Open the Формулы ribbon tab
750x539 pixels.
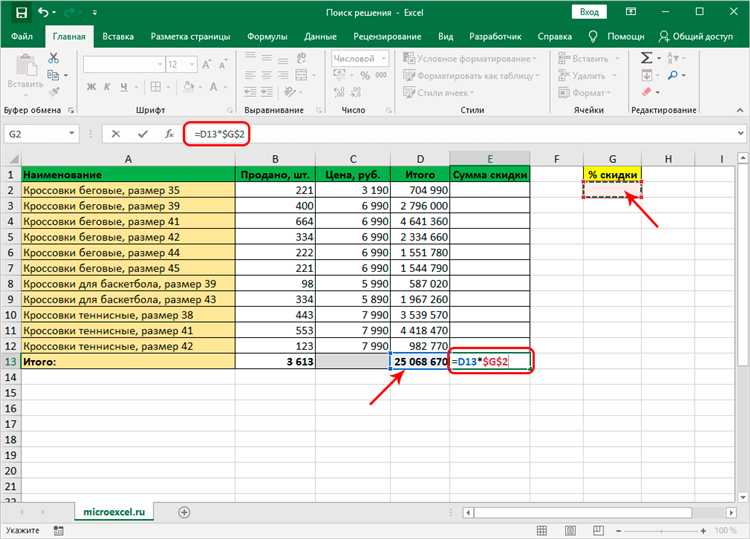(267, 36)
